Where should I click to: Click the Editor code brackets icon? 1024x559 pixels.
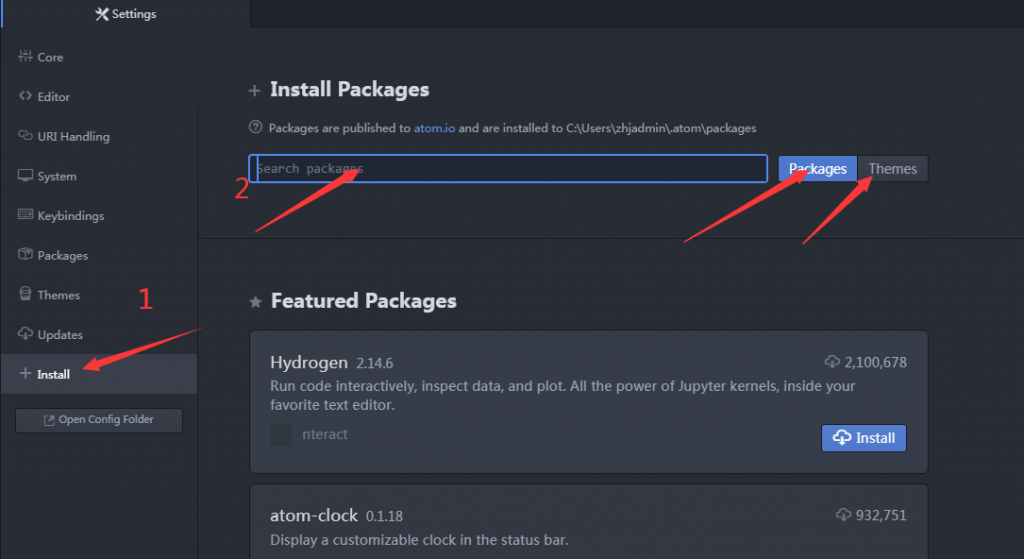(x=25, y=96)
